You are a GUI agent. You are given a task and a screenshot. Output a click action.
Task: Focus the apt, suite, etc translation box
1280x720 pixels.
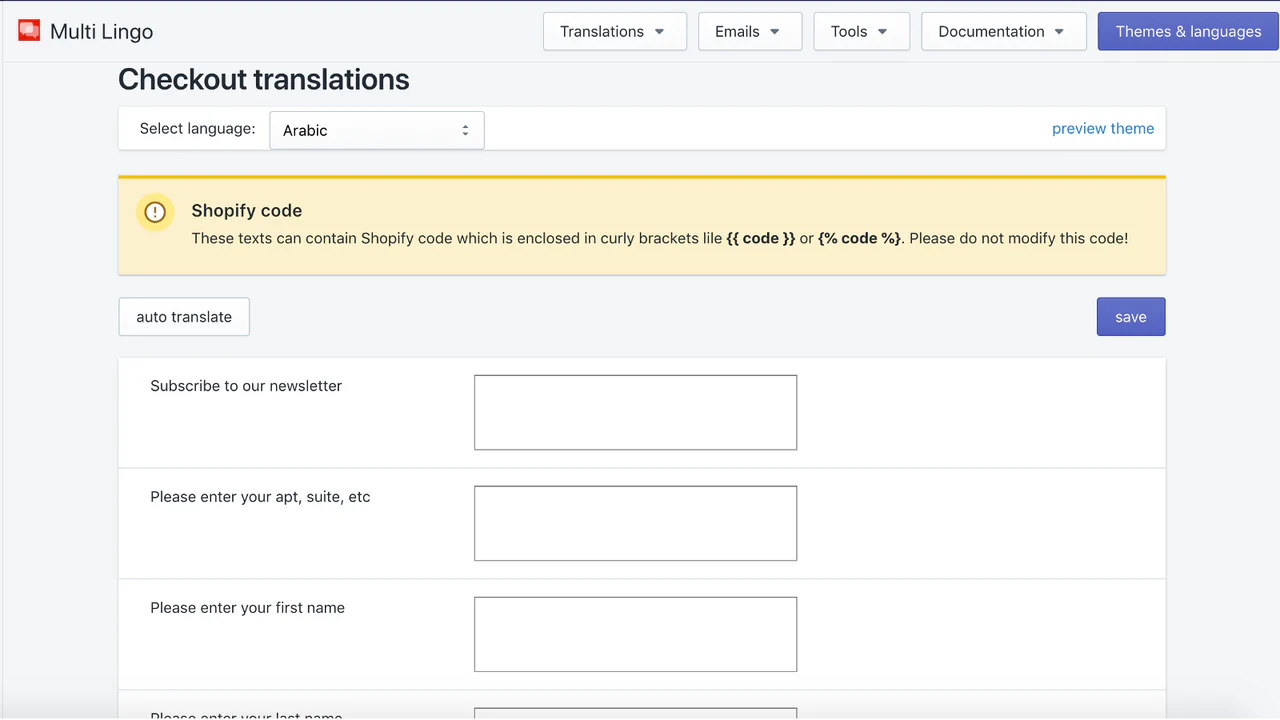635,523
